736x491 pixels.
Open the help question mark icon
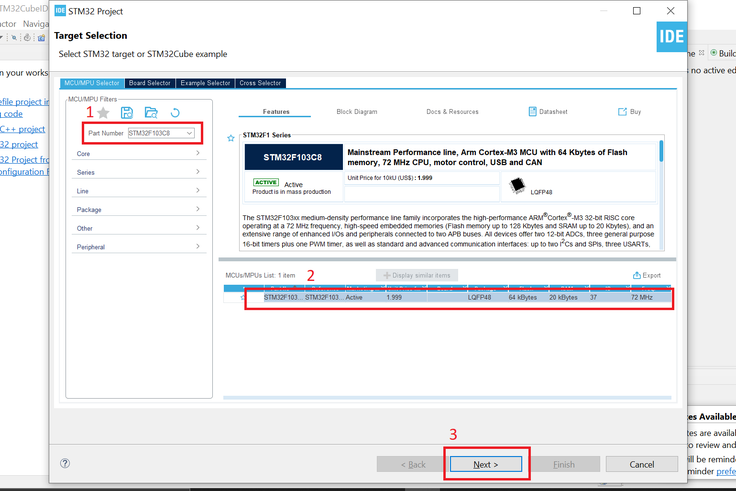pos(65,463)
